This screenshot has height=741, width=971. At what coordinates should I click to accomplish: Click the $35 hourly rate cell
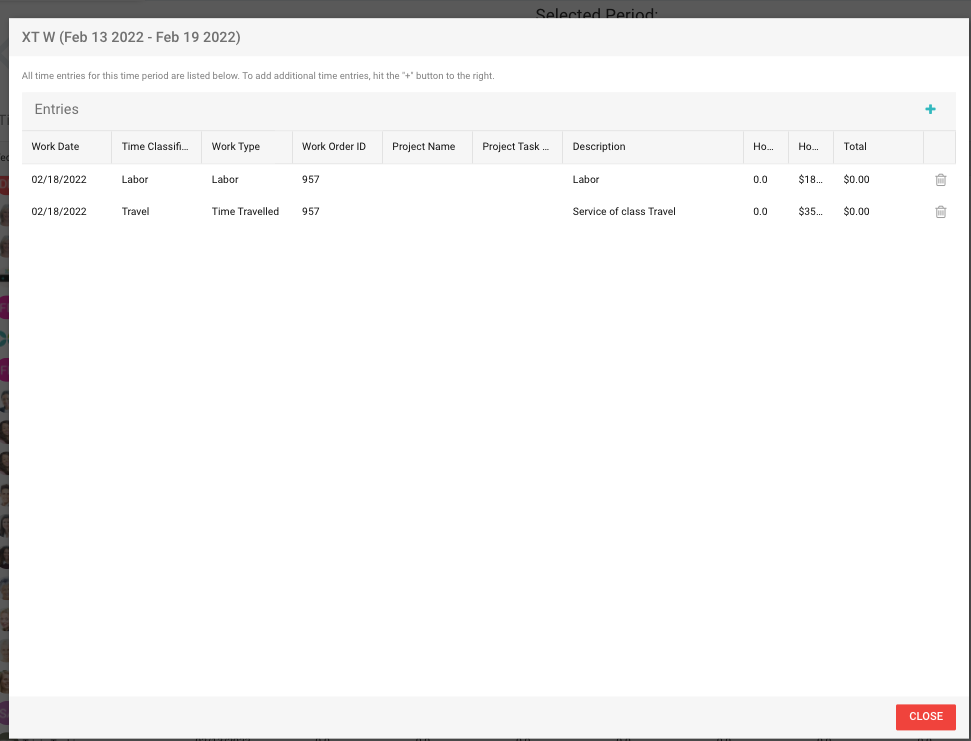coord(810,212)
